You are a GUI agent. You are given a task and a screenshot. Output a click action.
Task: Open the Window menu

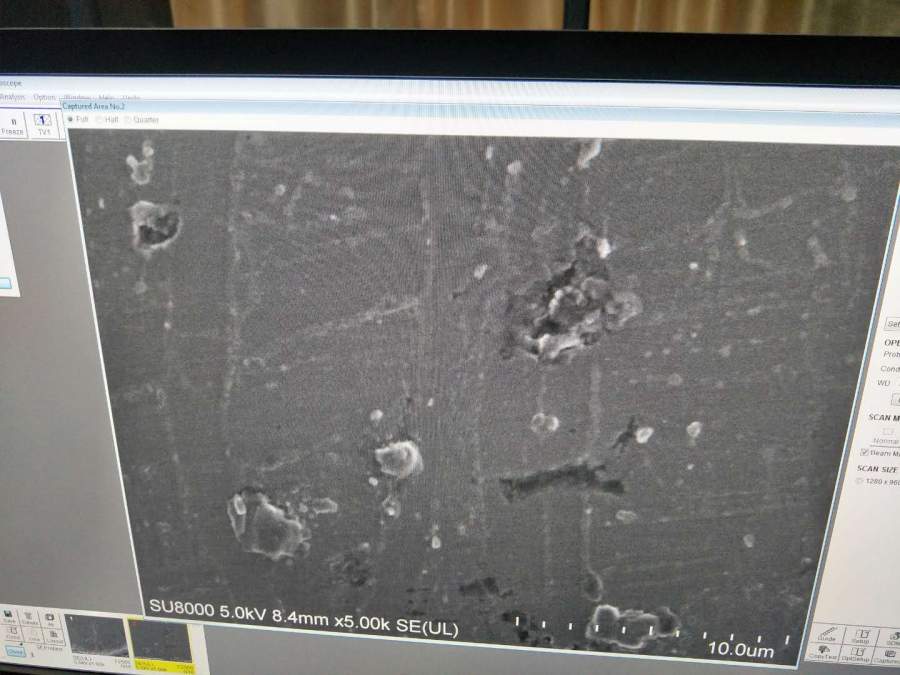77,98
